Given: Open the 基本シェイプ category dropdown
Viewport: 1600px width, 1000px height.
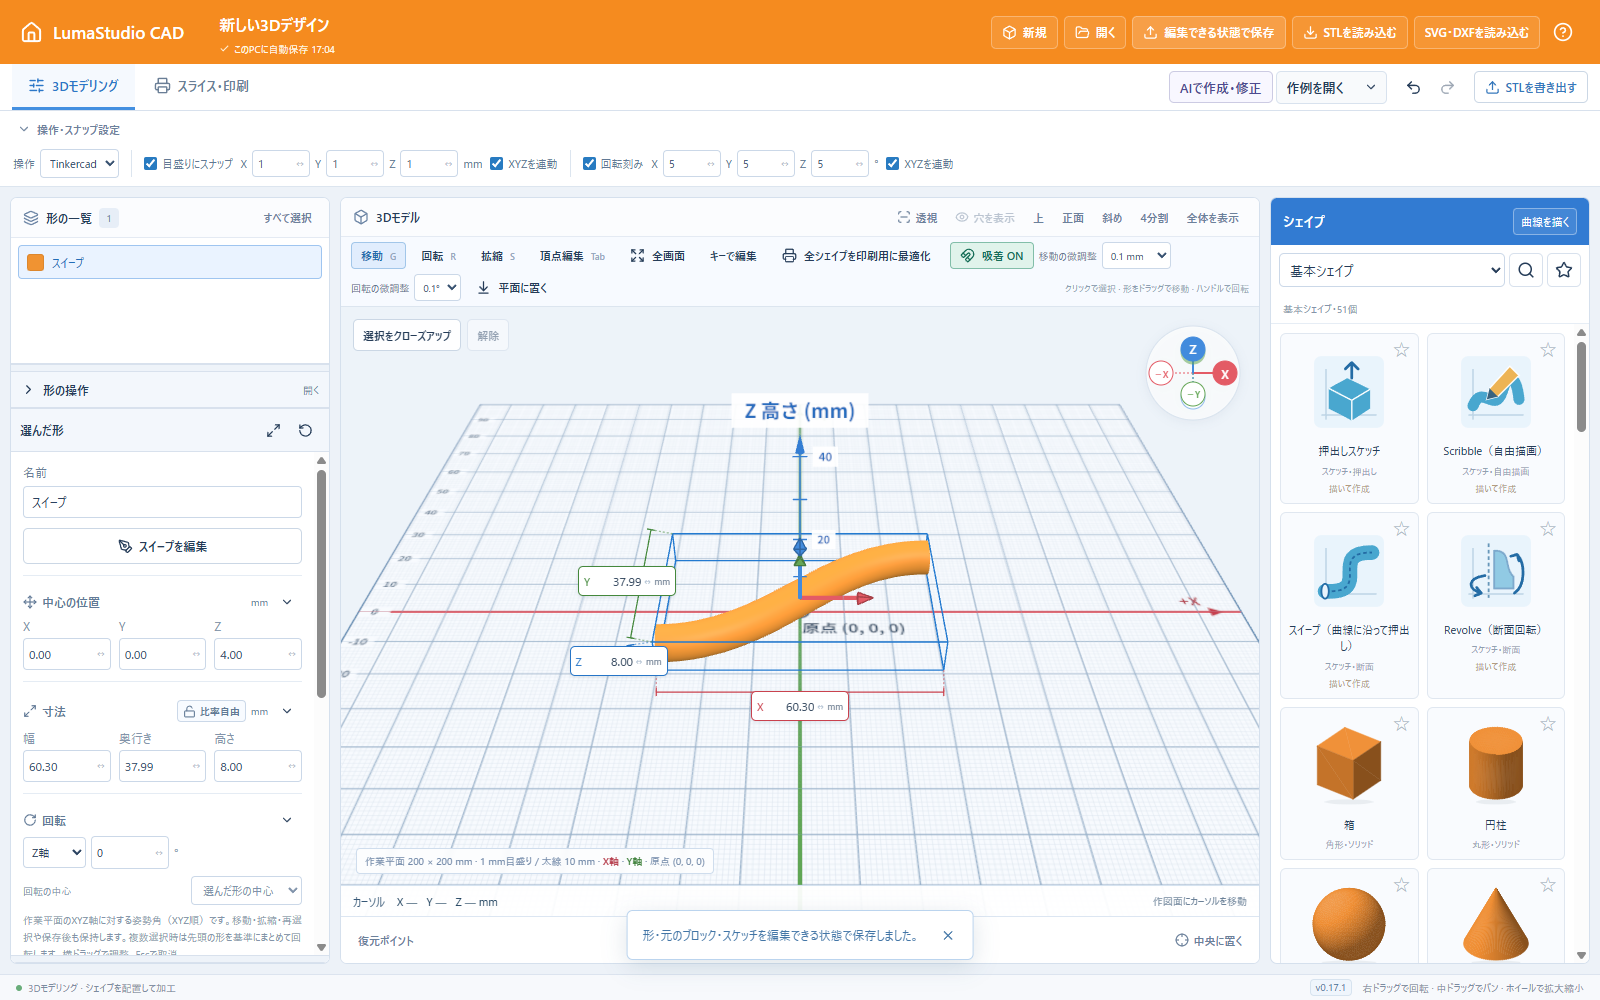Looking at the screenshot, I should pos(1392,270).
